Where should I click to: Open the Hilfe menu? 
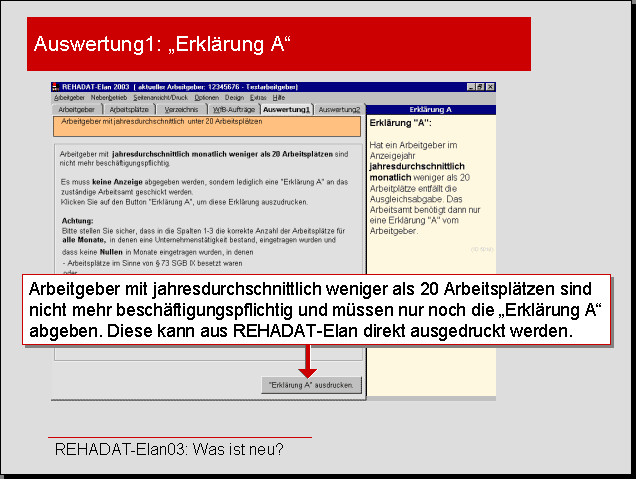click(x=279, y=98)
